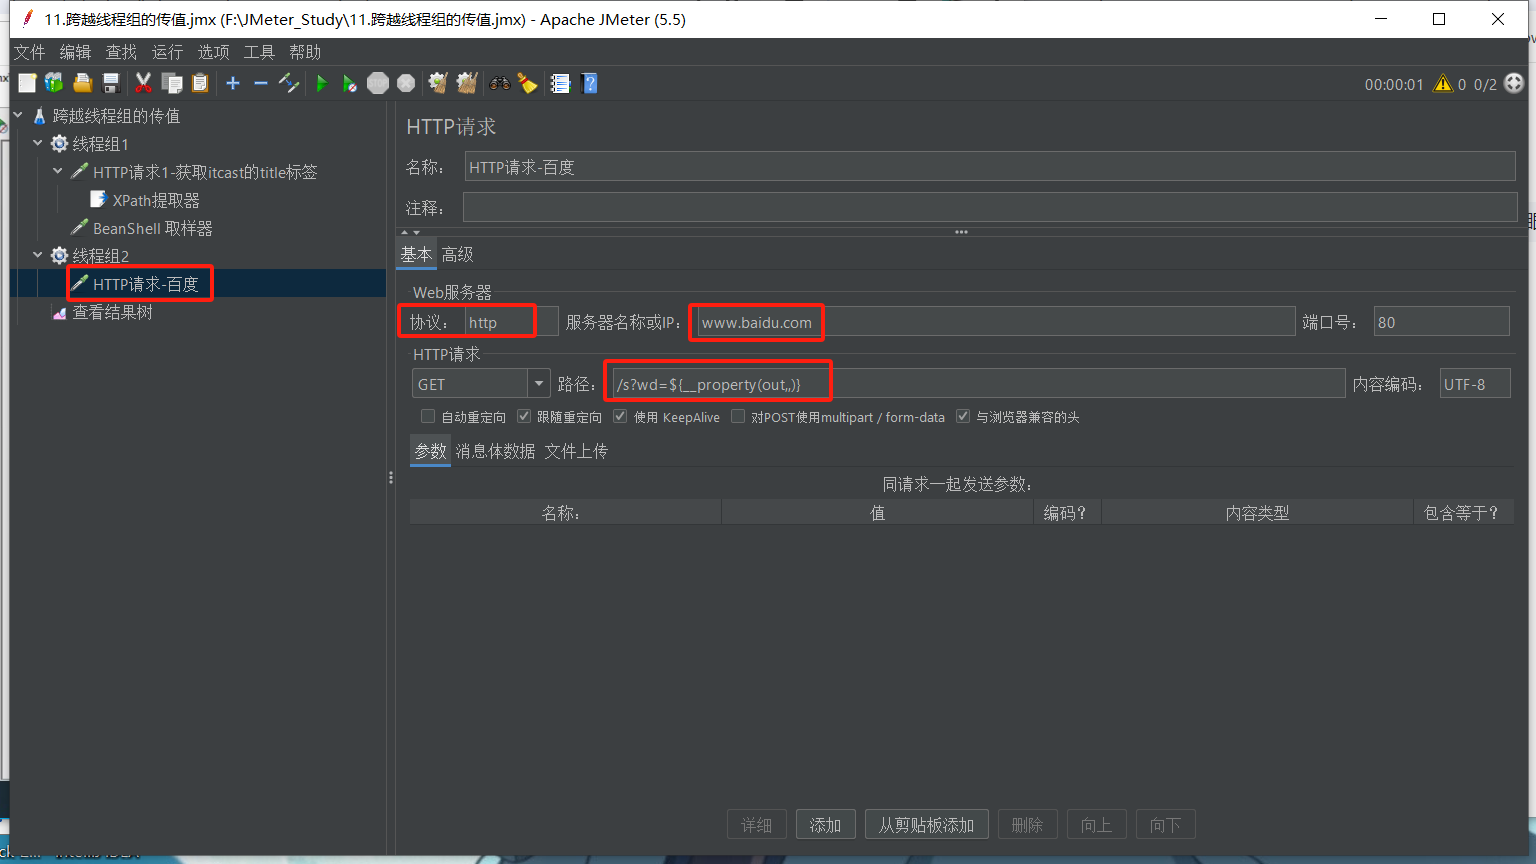1536x864 pixels.
Task: Collapse the HTTP请求1 tree node arrow
Action: click(x=58, y=171)
